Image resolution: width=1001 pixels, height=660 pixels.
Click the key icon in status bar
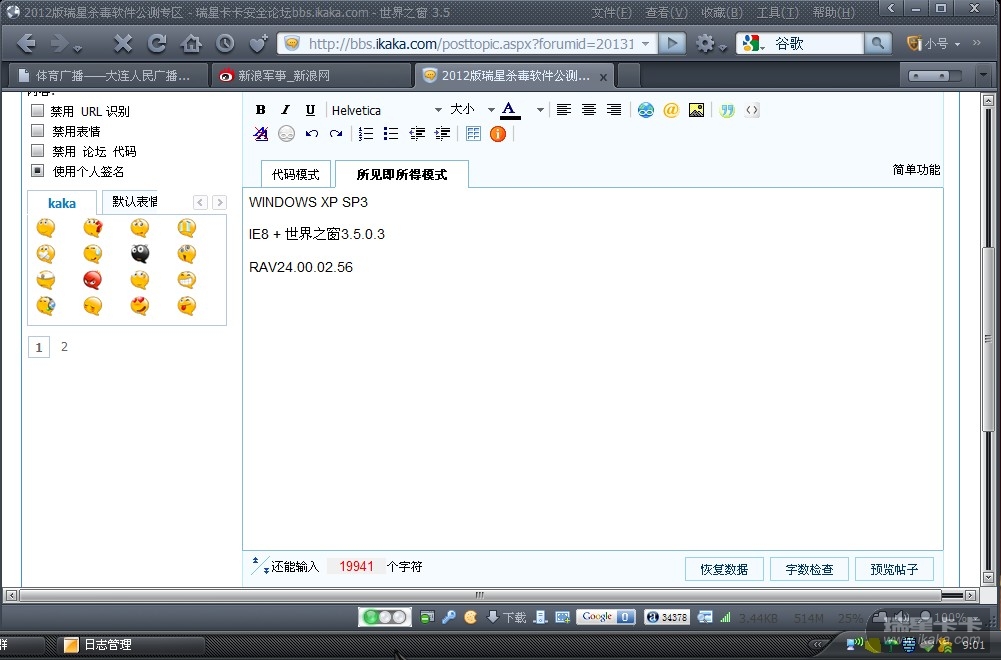point(449,617)
